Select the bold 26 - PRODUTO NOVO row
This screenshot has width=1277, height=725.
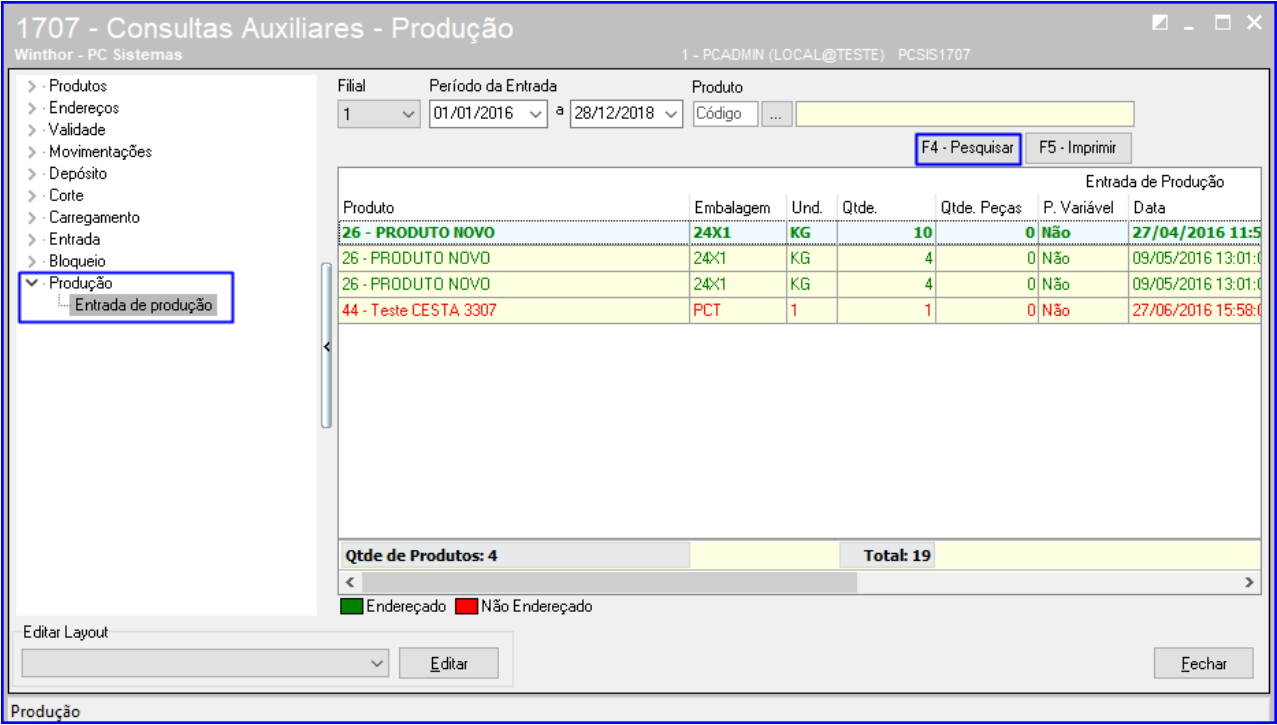pyautogui.click(x=800, y=232)
